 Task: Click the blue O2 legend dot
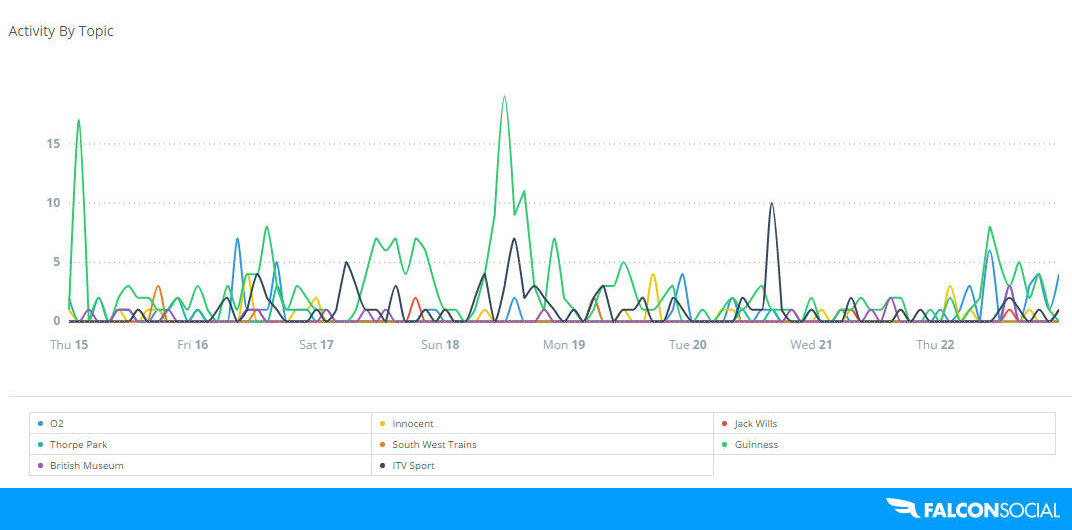(x=38, y=424)
